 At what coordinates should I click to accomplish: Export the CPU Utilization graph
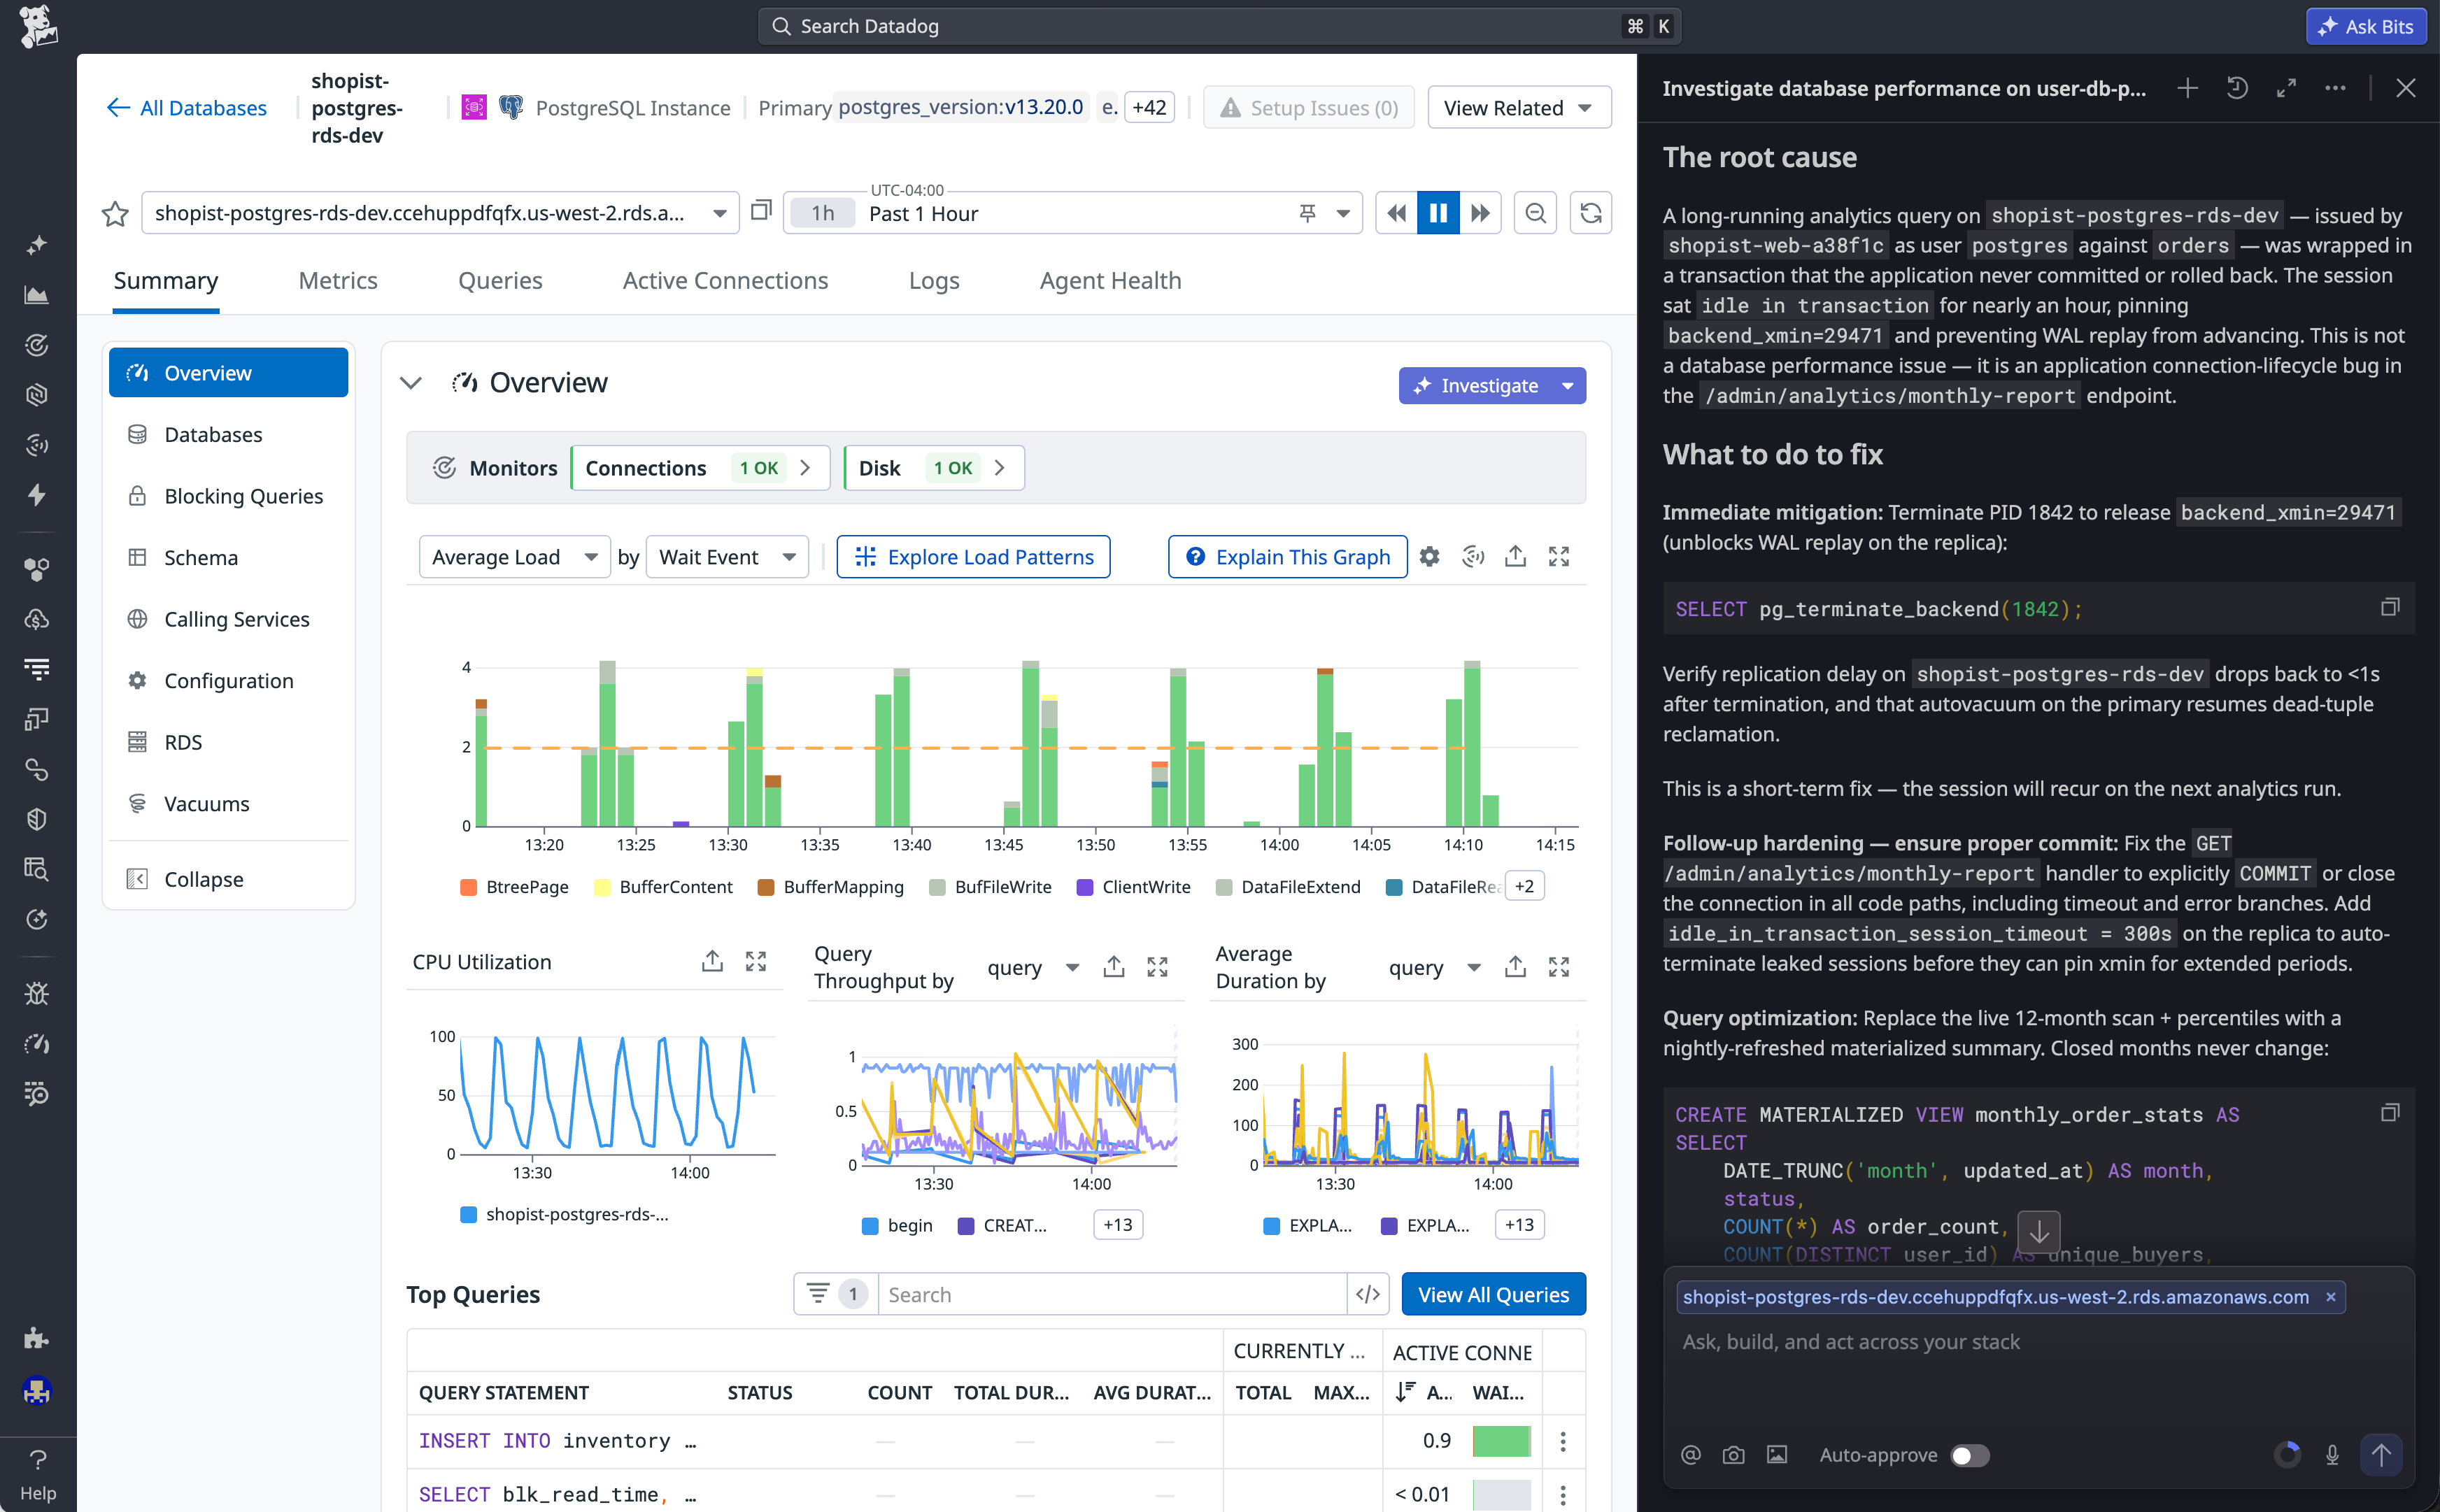(712, 962)
